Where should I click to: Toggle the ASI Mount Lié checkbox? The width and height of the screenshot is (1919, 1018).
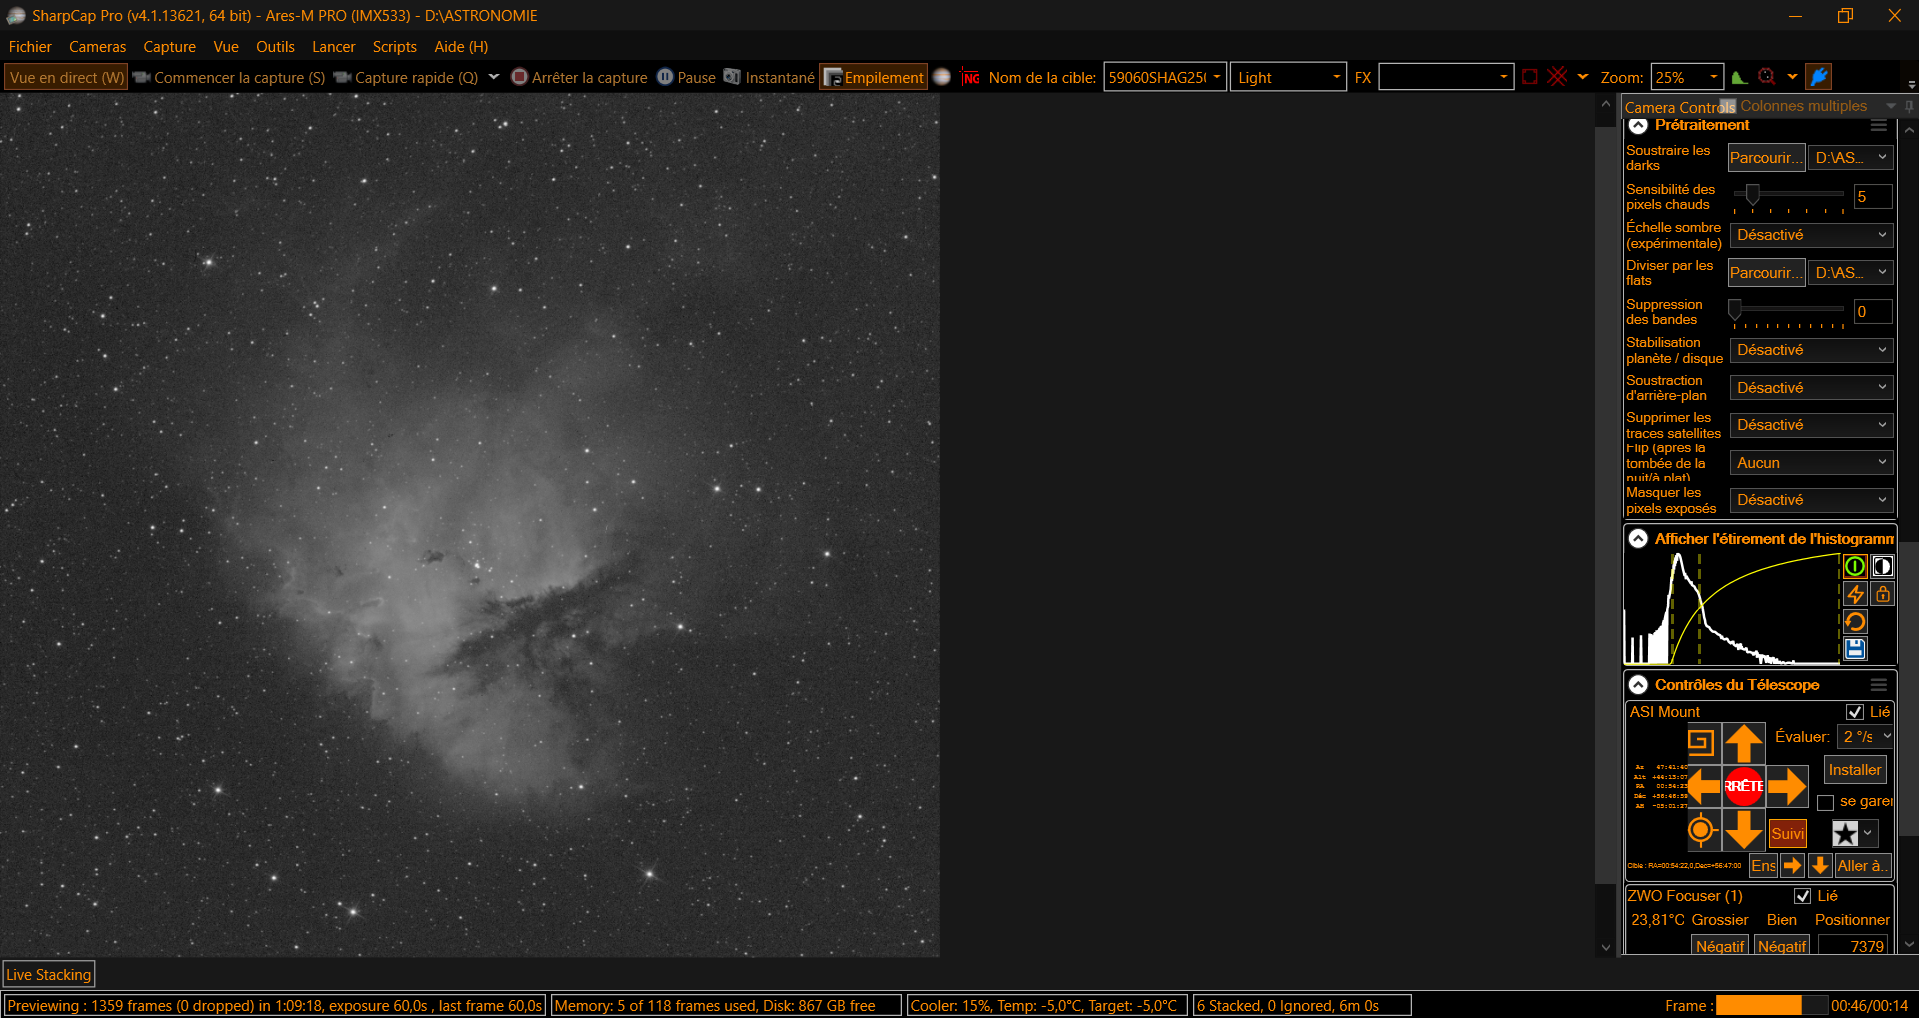(x=1855, y=712)
